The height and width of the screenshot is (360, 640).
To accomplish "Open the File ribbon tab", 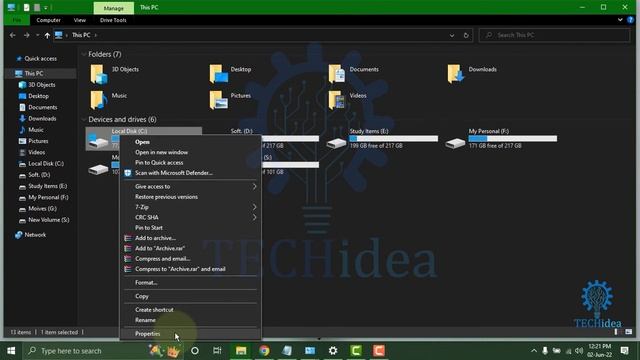I will click(16, 20).
